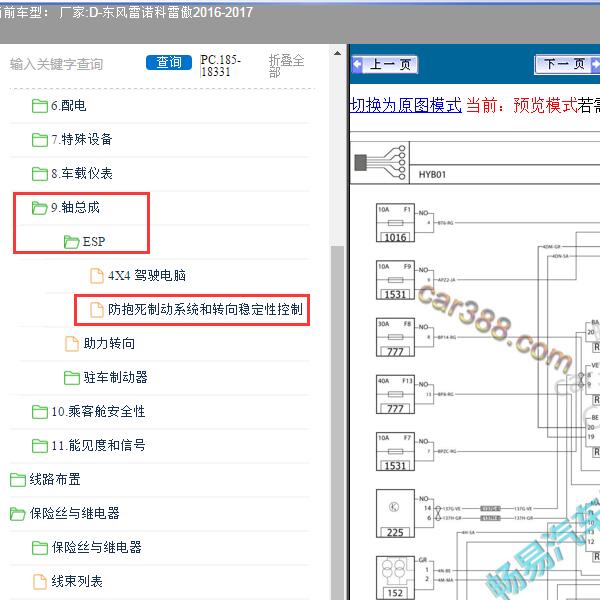Go to previous page with 上一页

[385, 64]
